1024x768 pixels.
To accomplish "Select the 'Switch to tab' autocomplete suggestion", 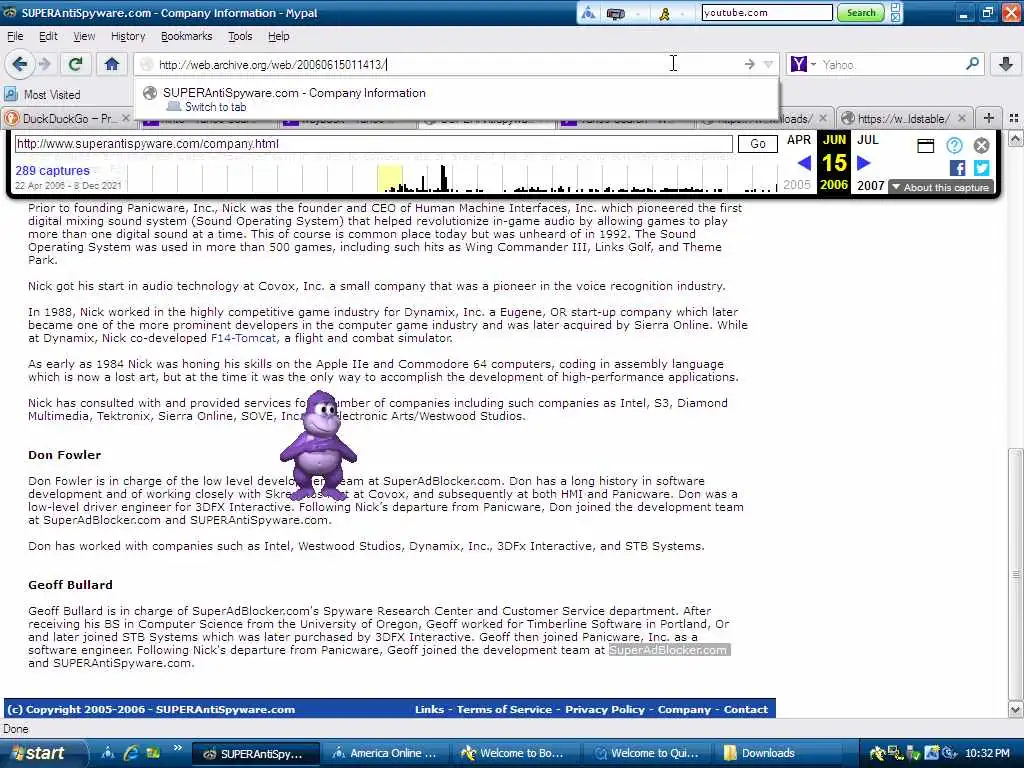I will 456,99.
